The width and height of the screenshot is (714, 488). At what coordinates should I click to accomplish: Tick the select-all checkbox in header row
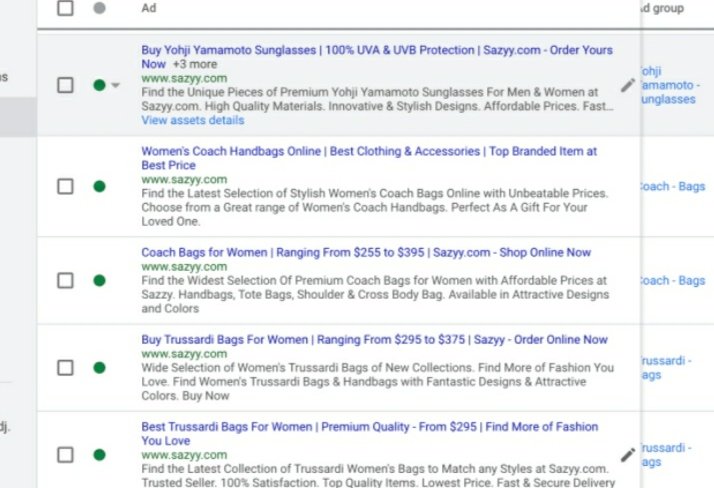tap(65, 8)
